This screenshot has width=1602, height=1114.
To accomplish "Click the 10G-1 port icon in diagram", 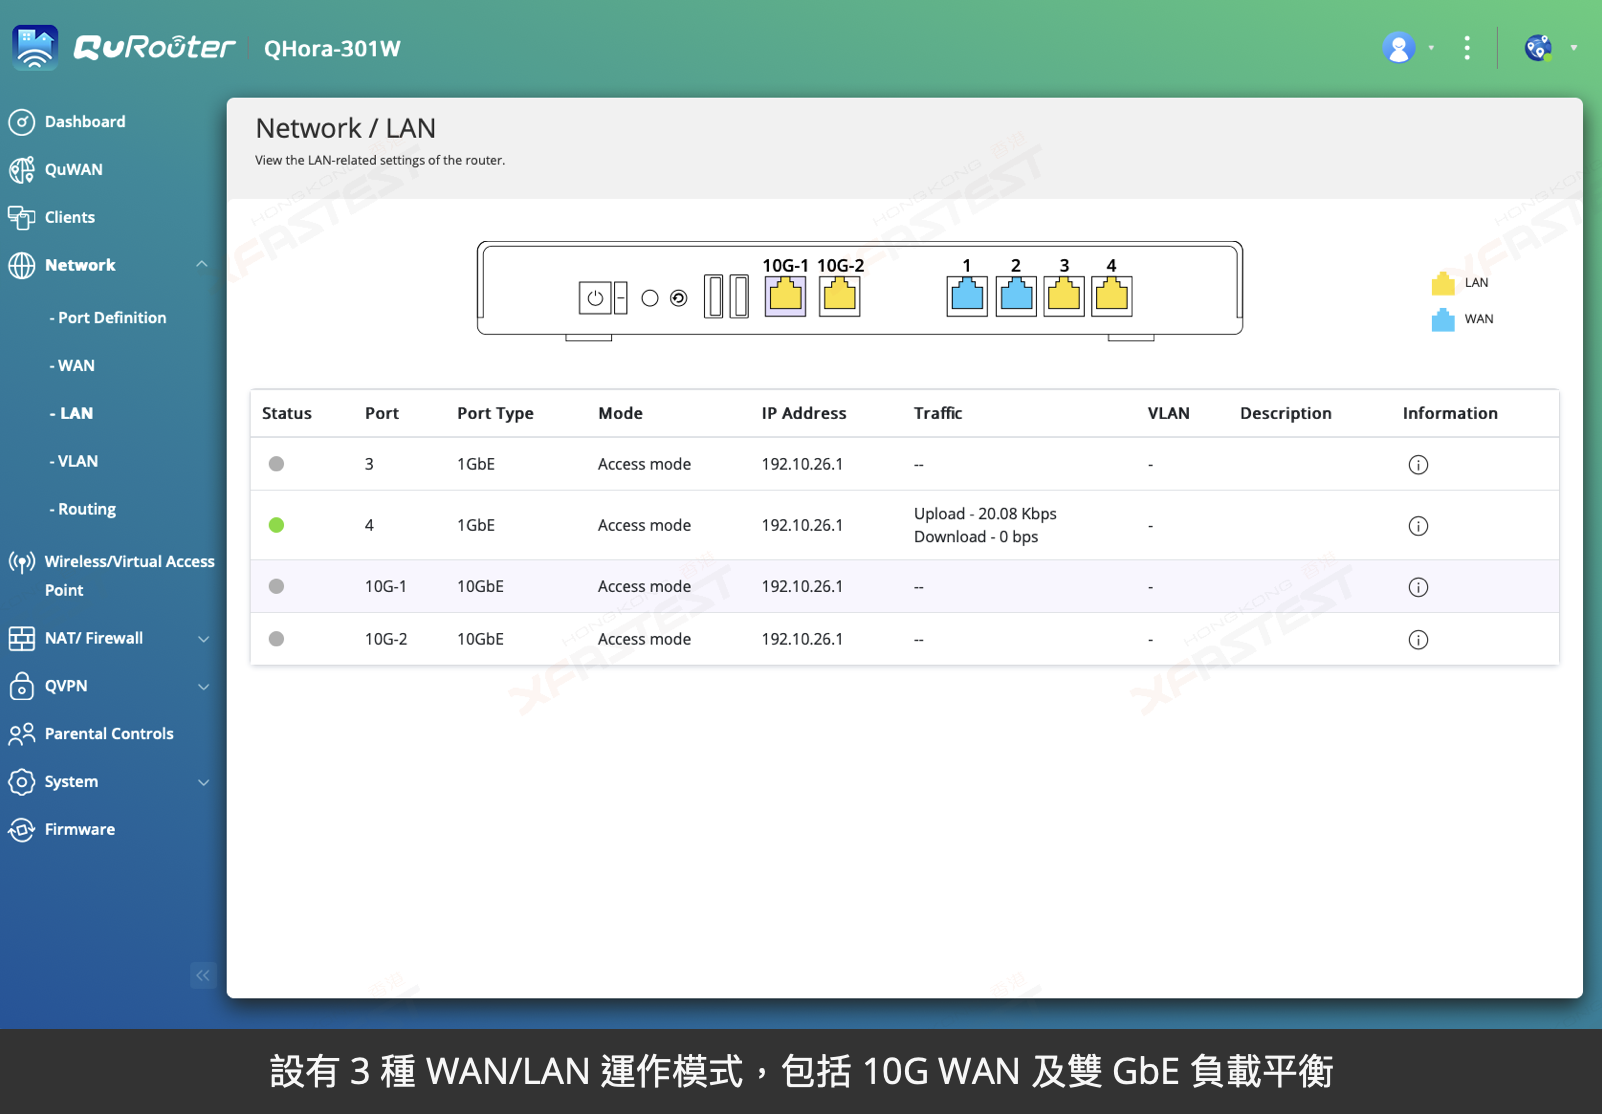I will (x=785, y=296).
